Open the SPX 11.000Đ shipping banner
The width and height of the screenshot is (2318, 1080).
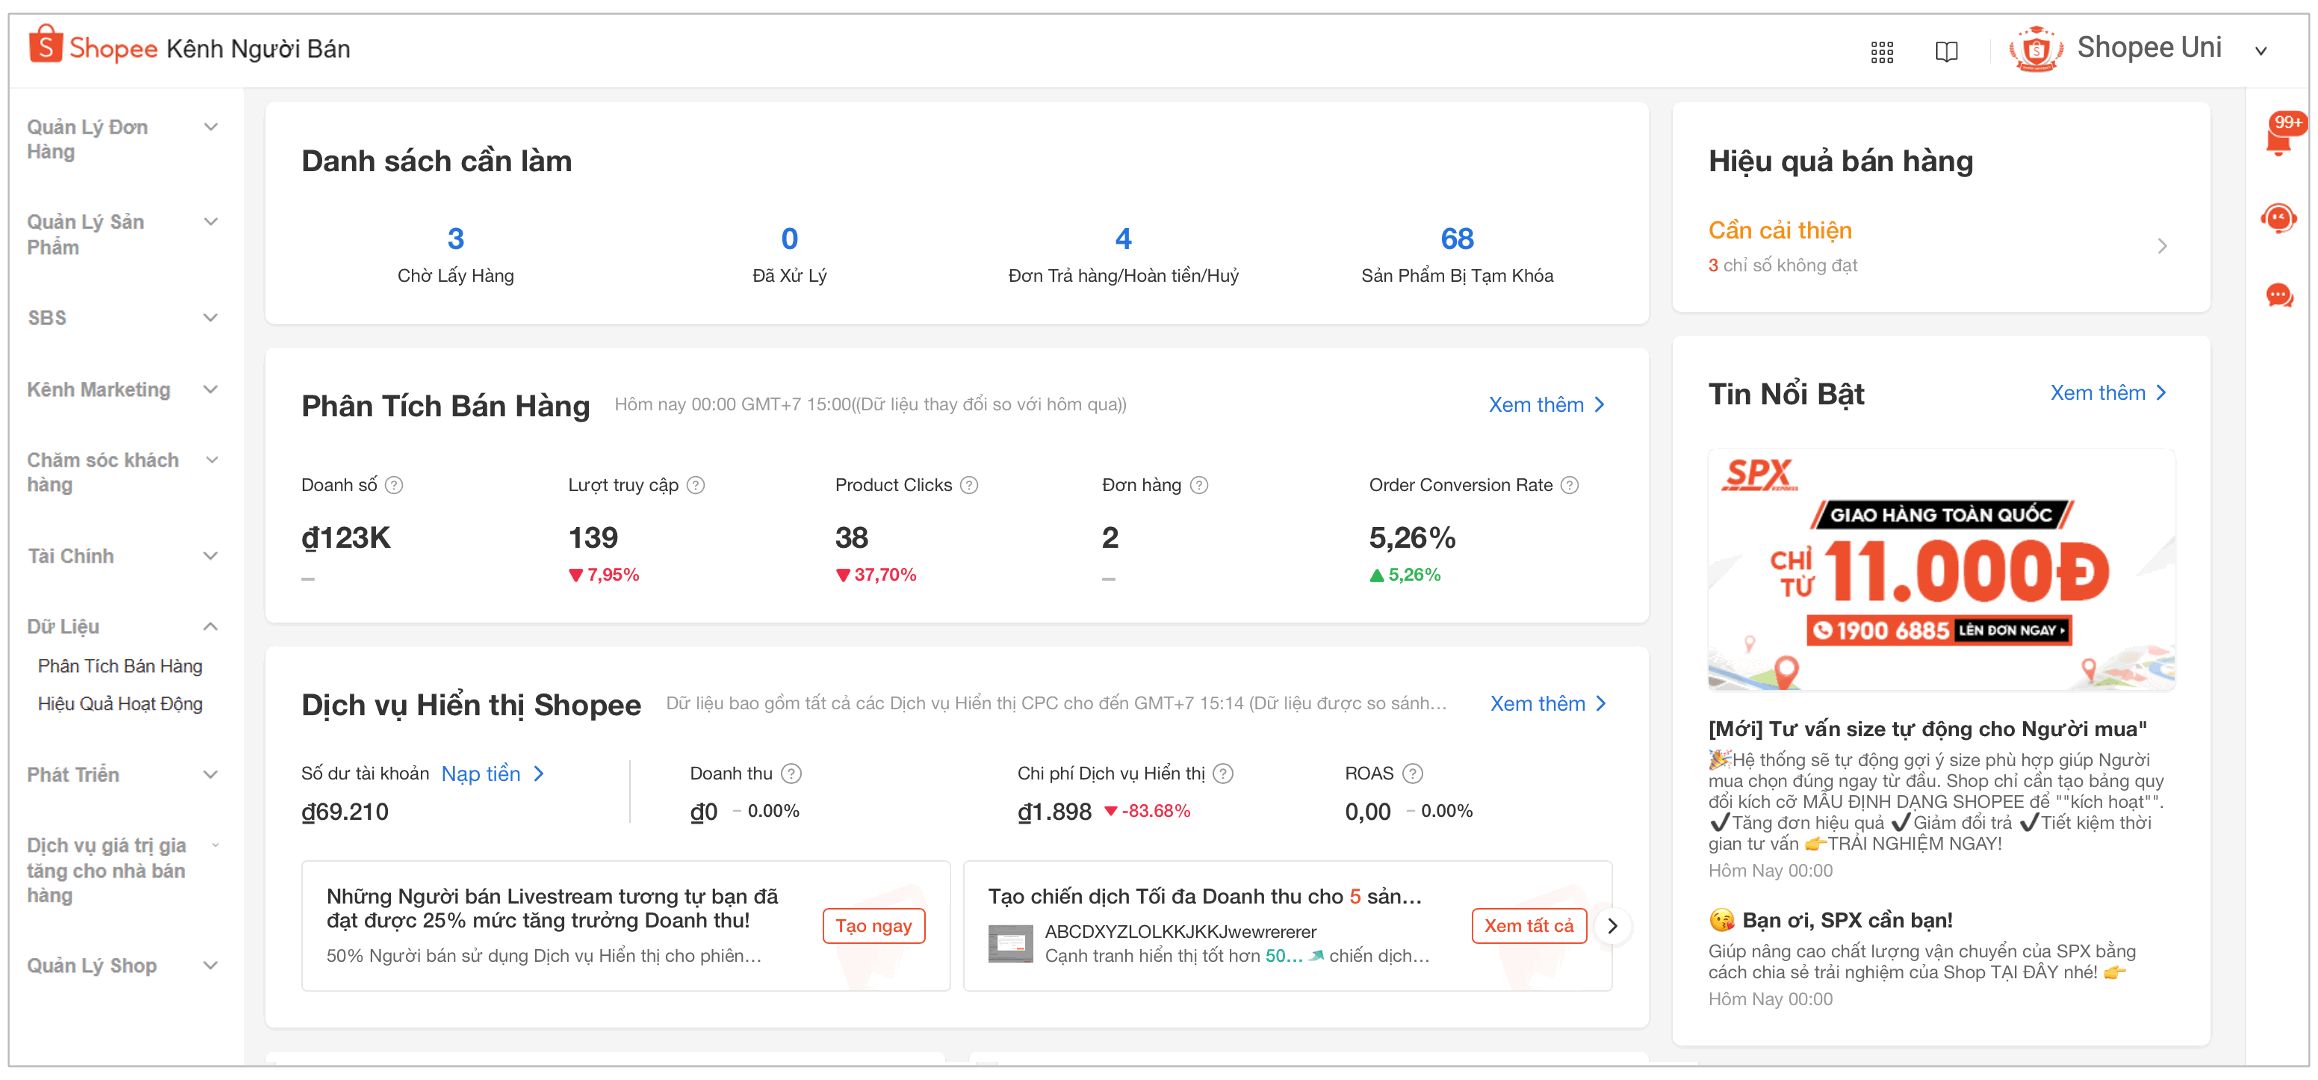[x=1940, y=570]
